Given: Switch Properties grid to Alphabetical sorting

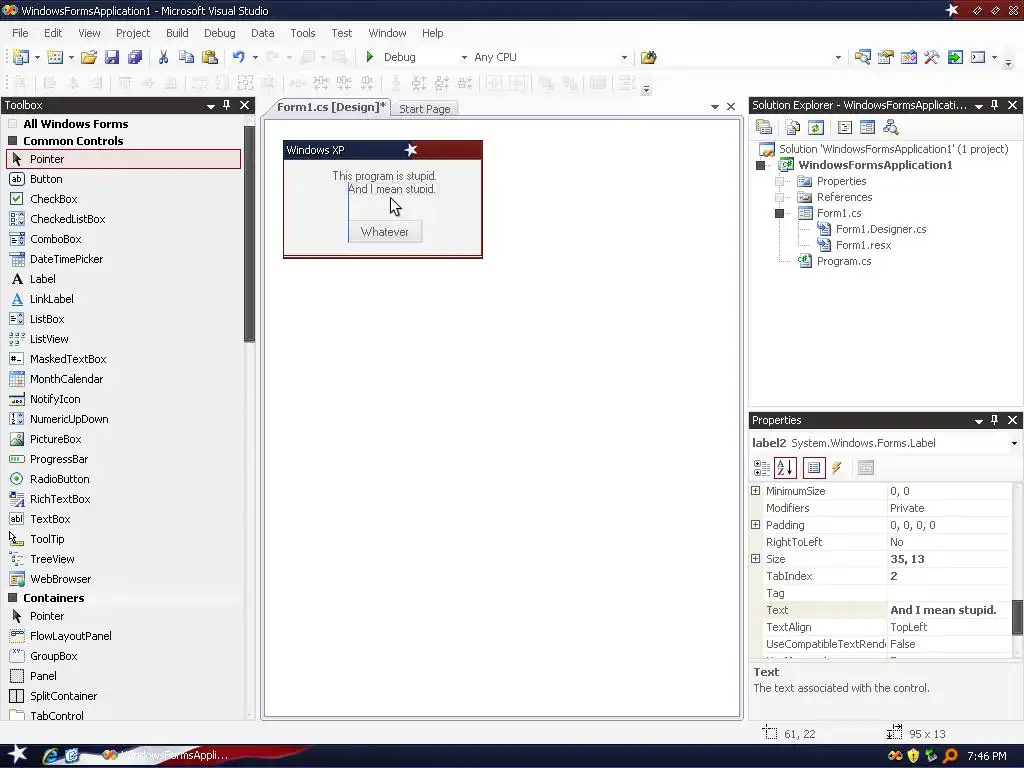Looking at the screenshot, I should point(785,468).
